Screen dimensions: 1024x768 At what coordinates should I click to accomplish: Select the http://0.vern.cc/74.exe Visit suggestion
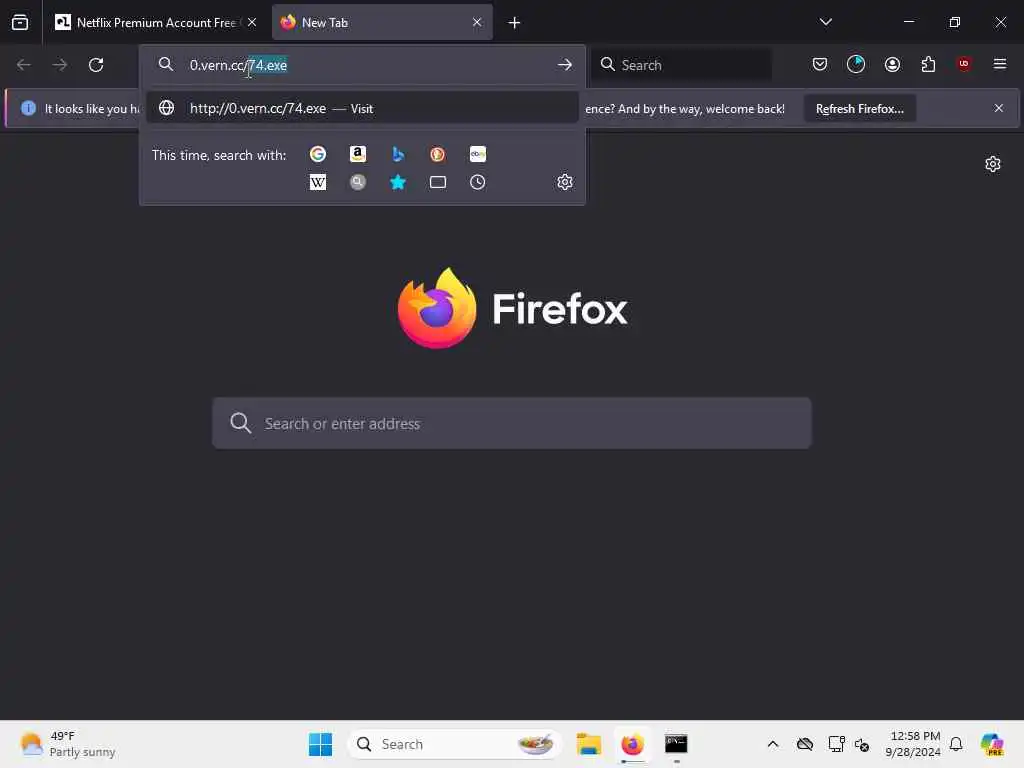pos(362,108)
